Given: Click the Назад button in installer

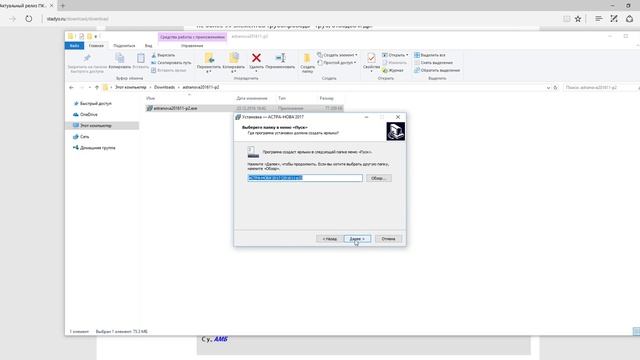Looking at the screenshot, I should click(329, 239).
